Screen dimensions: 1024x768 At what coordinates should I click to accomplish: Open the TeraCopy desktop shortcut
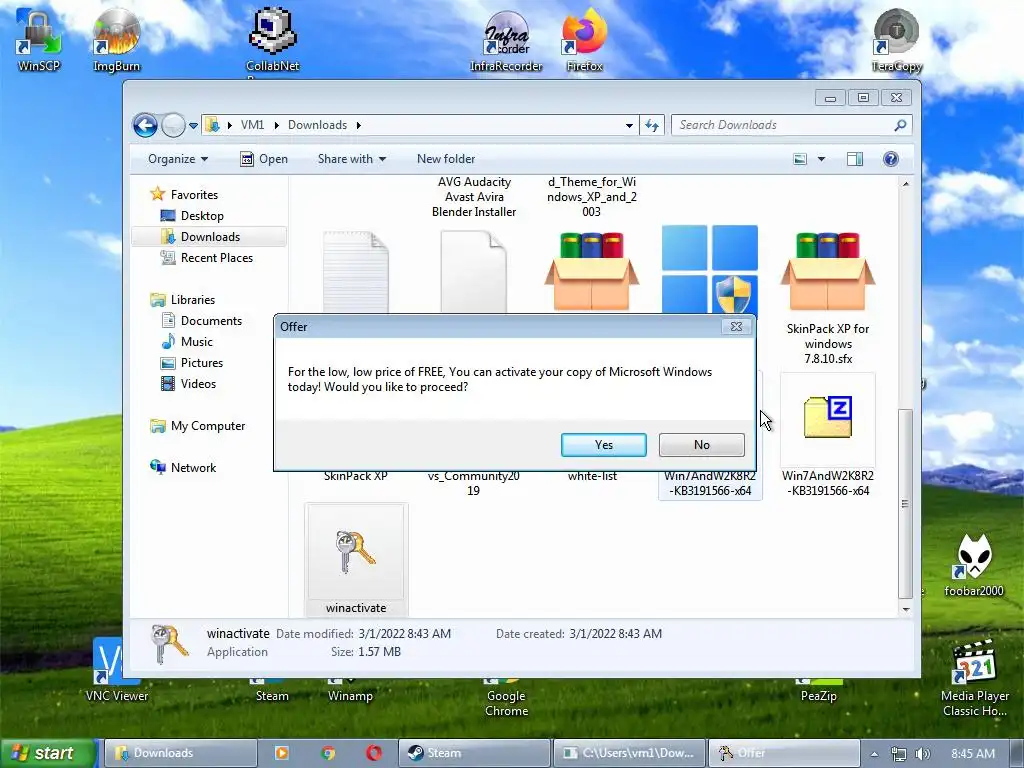point(896,39)
